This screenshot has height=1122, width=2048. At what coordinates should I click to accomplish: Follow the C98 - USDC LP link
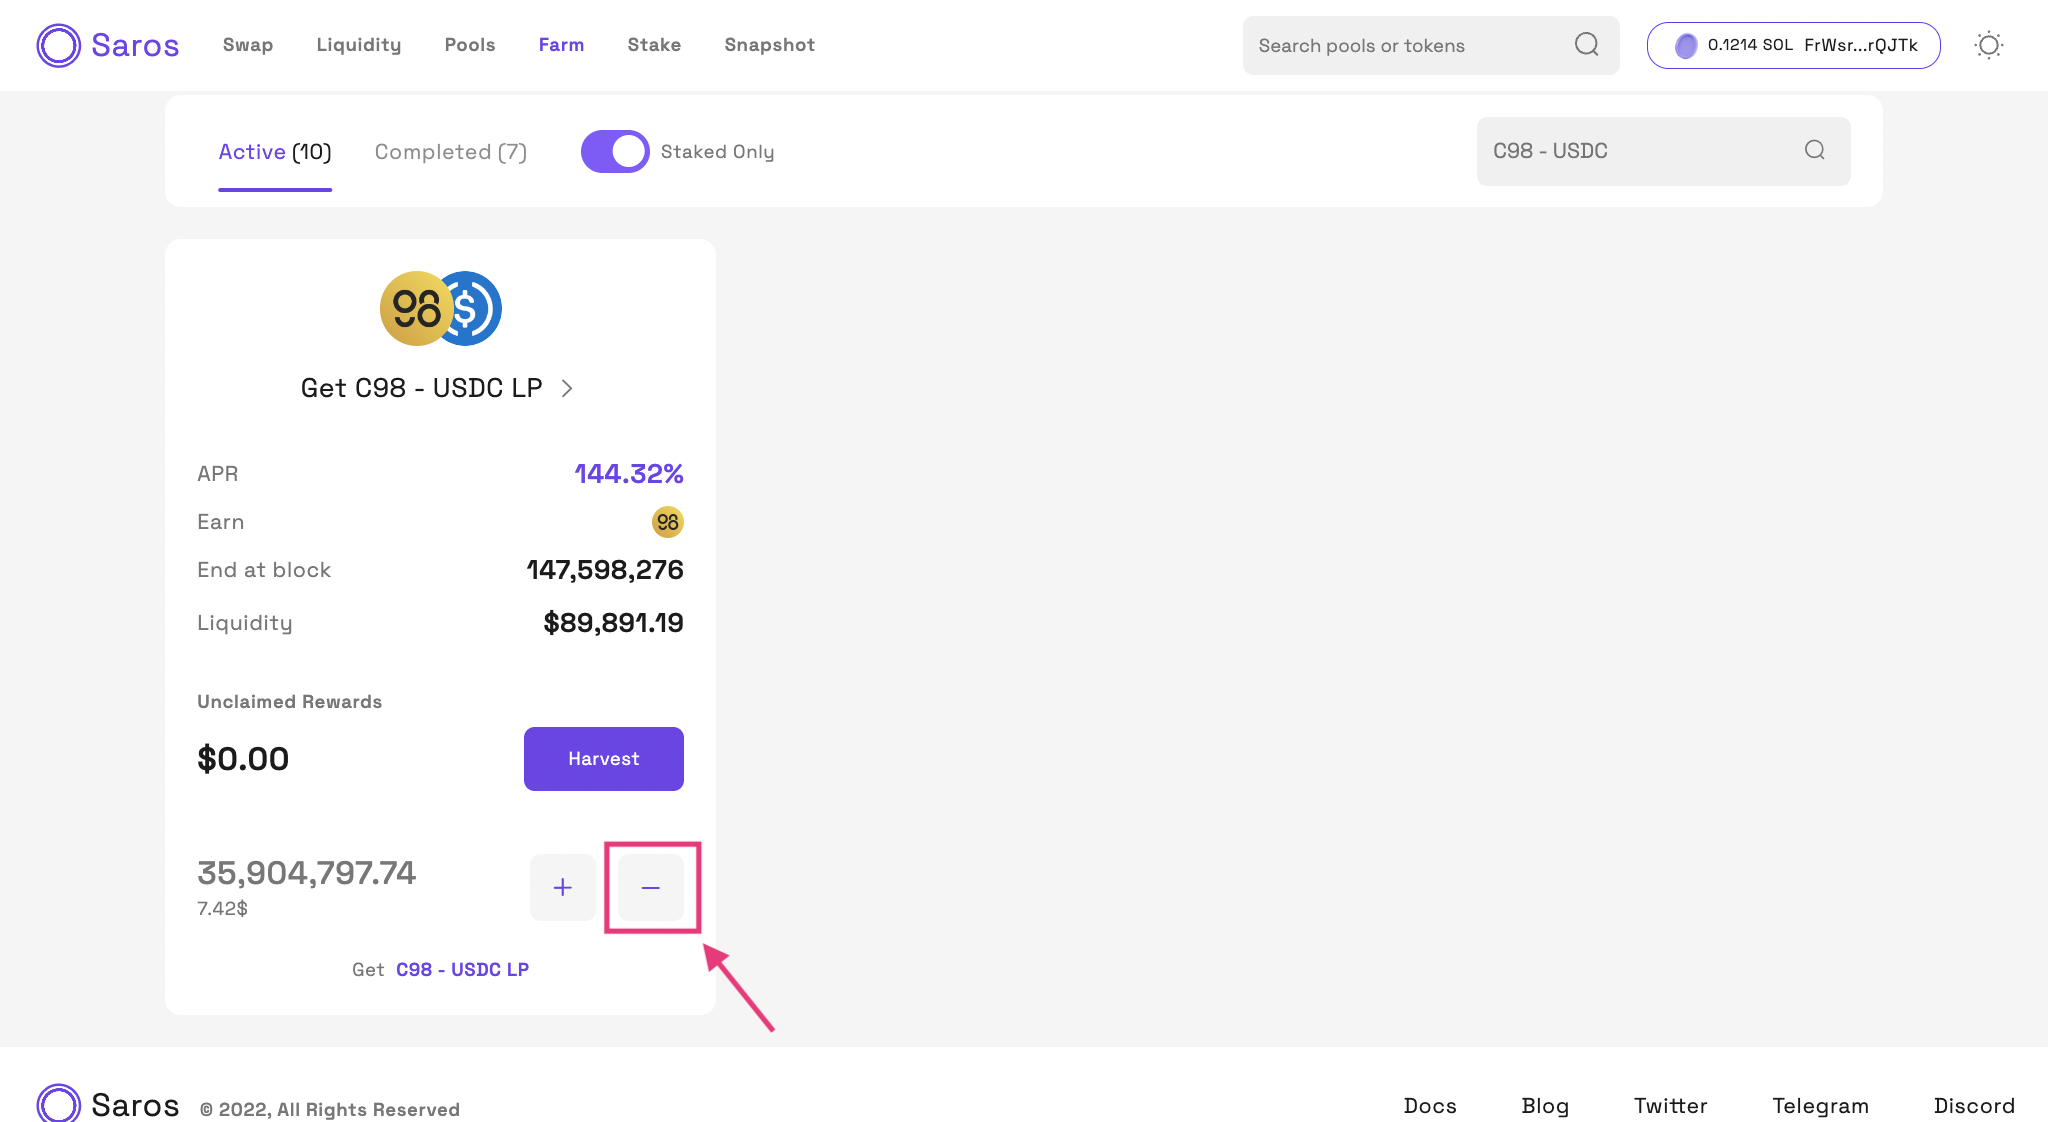click(462, 970)
